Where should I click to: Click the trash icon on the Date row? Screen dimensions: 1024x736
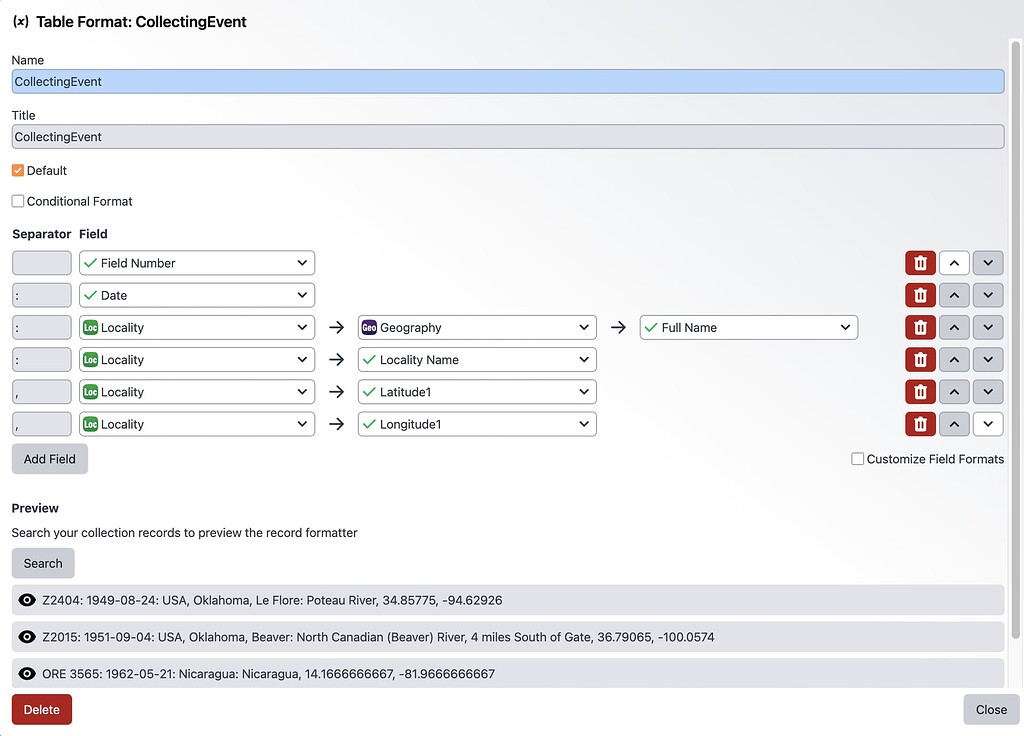[920, 294]
